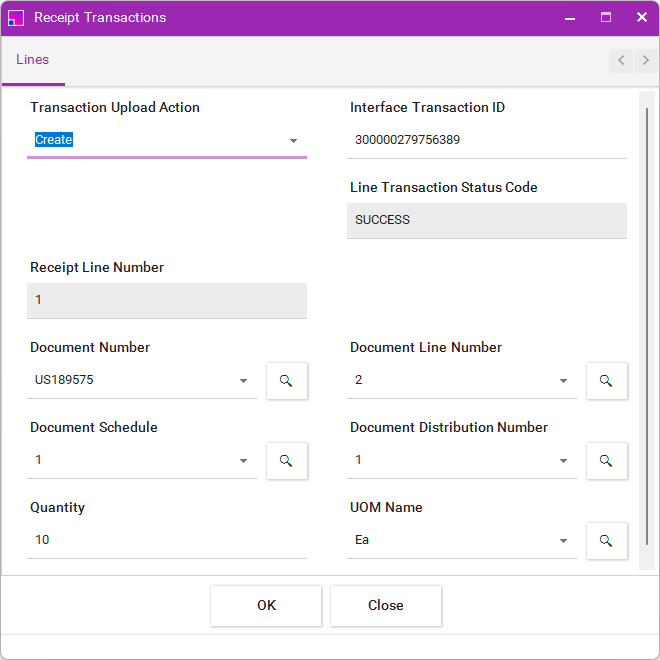Expand the Transaction Upload Action dropdown
The height and width of the screenshot is (660, 660).
coord(293,141)
